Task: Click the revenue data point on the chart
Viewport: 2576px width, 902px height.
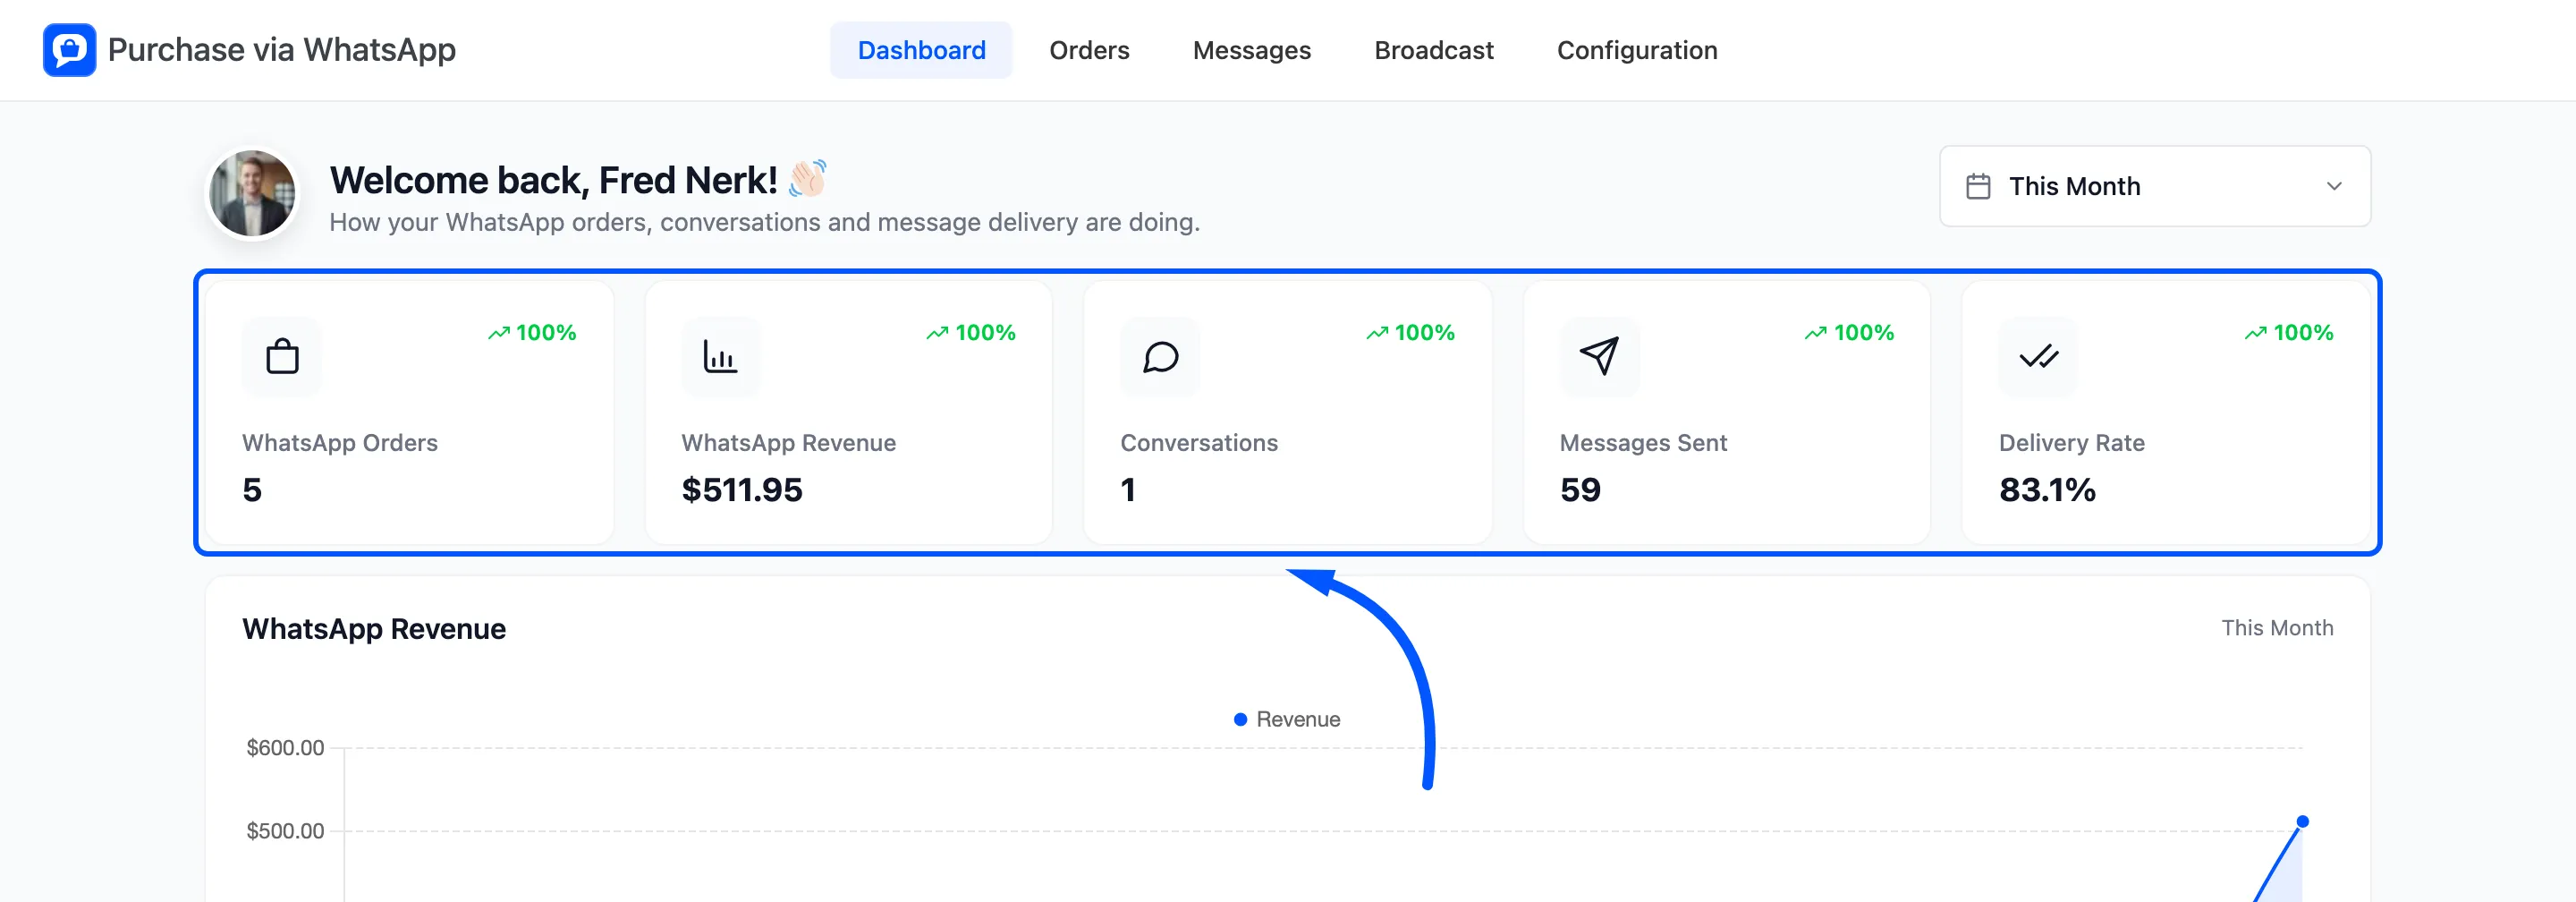Action: 2302,822
